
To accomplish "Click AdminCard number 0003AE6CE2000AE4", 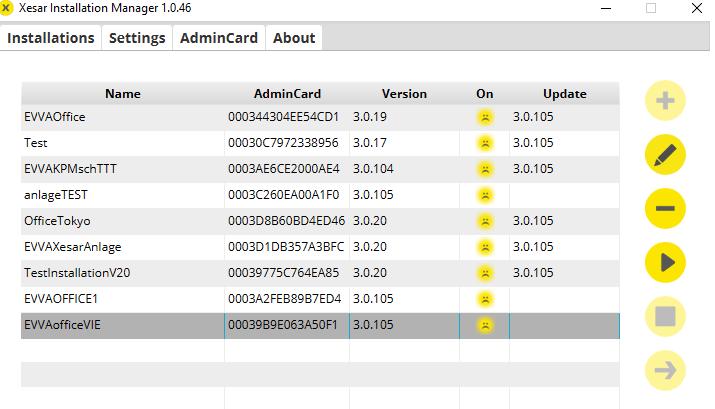I will [284, 169].
